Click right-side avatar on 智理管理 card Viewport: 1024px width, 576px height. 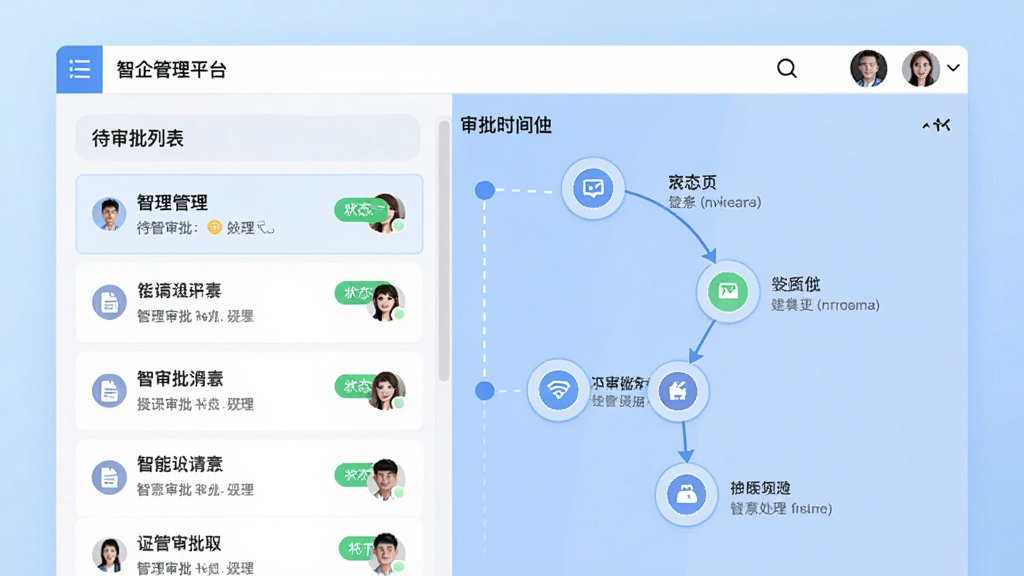pyautogui.click(x=387, y=213)
